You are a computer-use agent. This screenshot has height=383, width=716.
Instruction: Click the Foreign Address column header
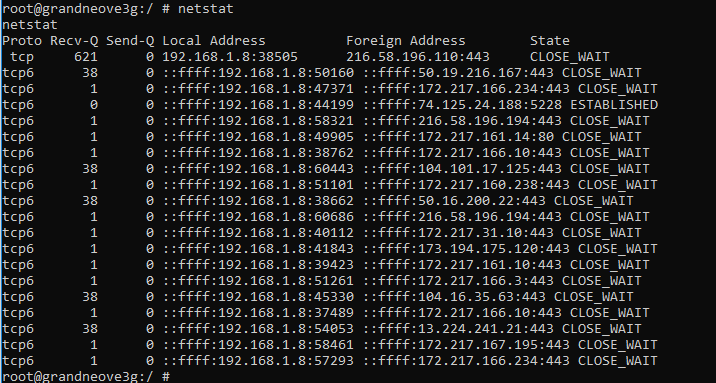(405, 41)
